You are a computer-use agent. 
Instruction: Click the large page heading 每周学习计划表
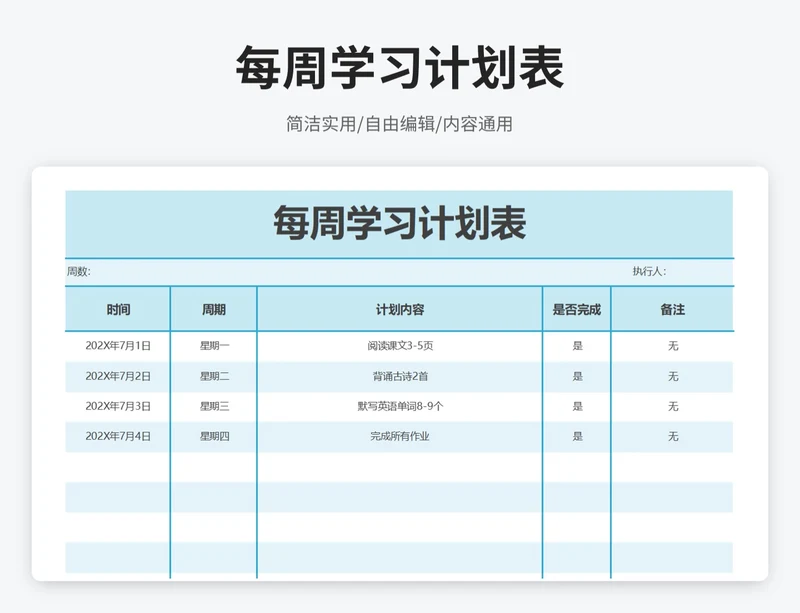click(x=399, y=67)
